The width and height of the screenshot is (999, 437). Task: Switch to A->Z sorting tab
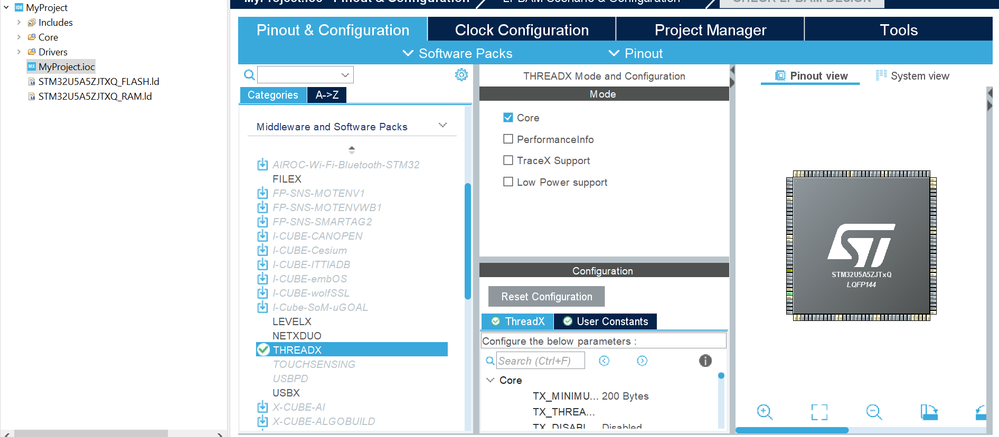click(327, 95)
